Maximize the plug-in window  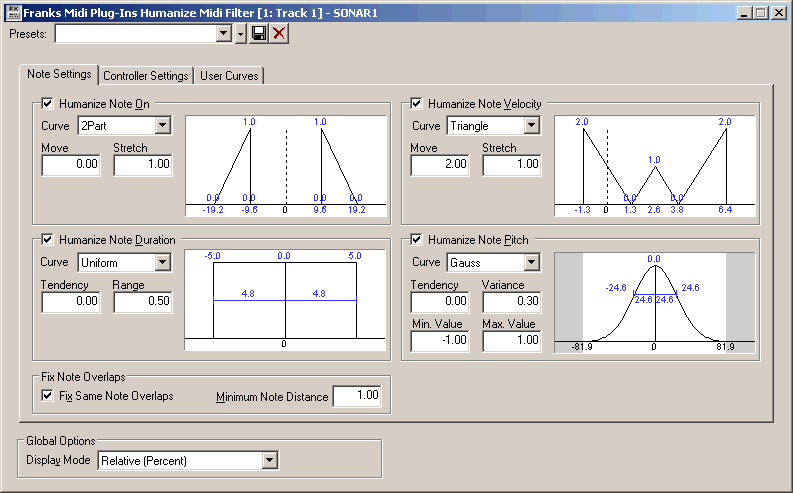(761, 13)
